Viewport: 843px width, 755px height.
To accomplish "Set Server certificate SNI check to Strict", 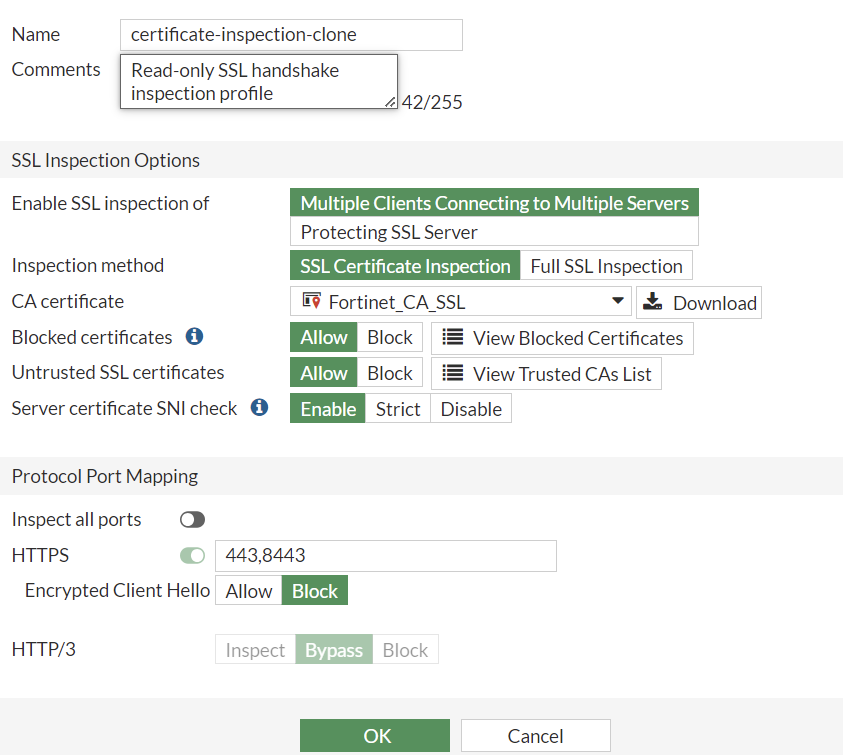I will [398, 409].
